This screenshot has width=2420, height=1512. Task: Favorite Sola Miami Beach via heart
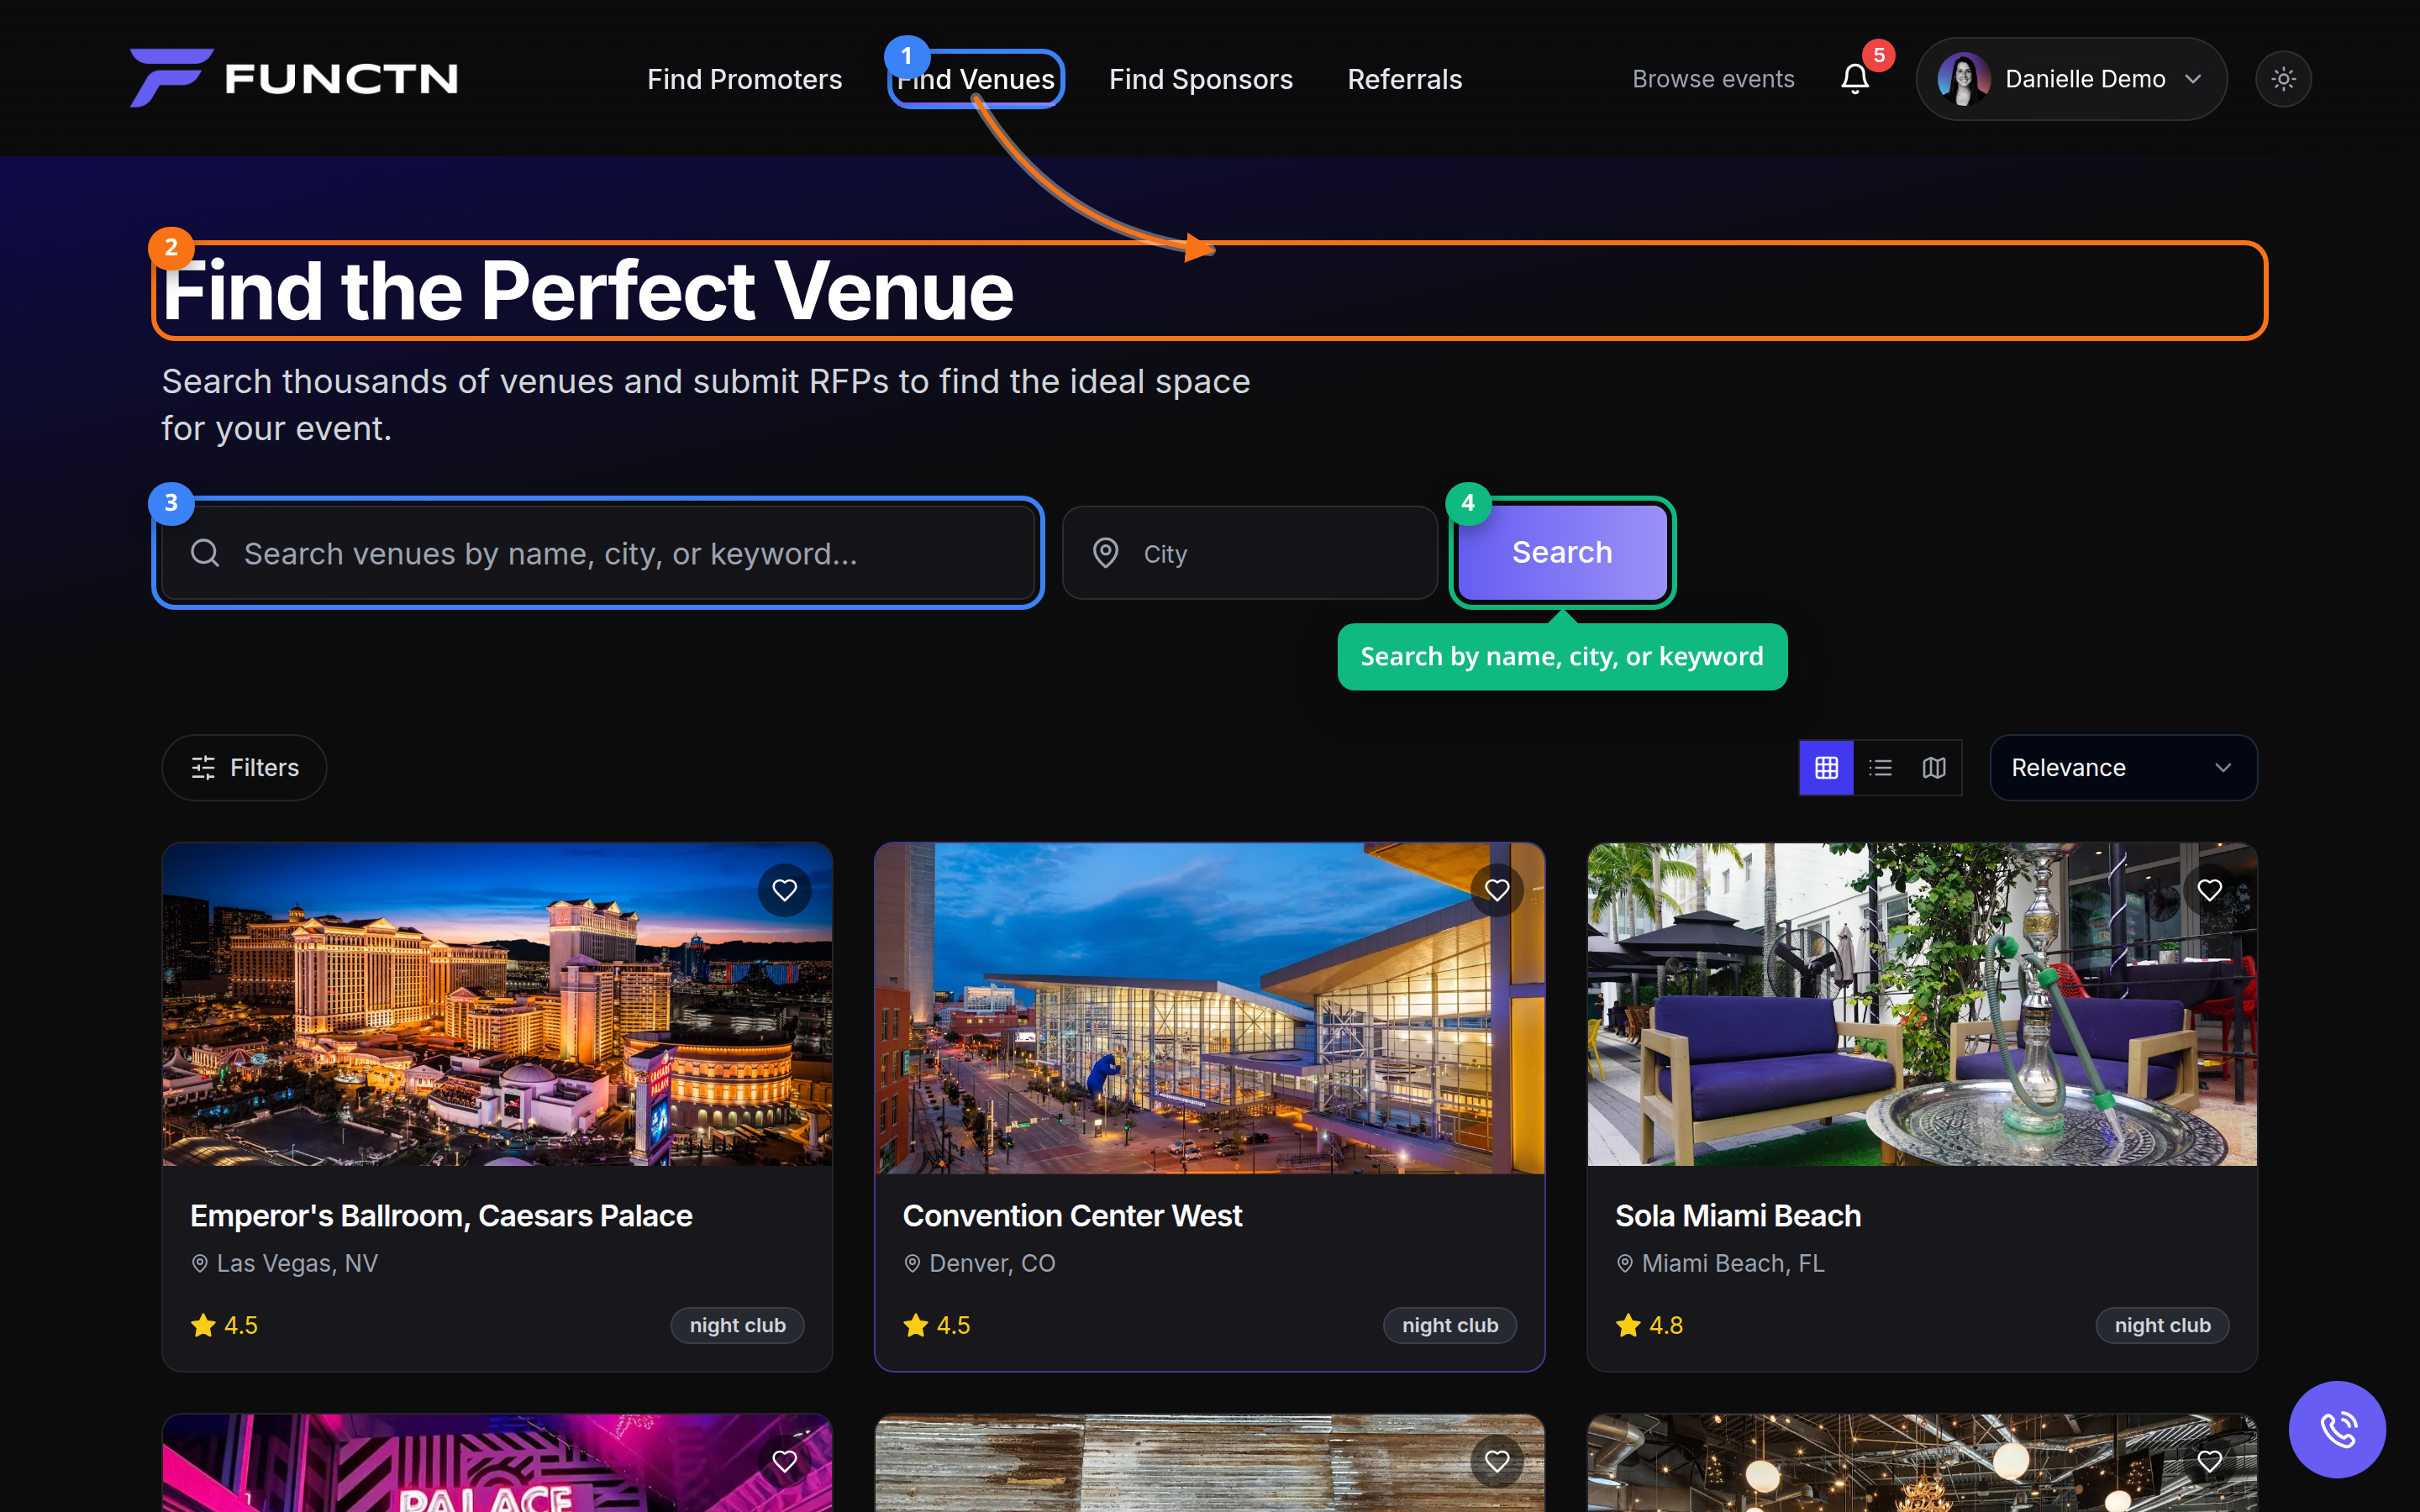point(2210,890)
